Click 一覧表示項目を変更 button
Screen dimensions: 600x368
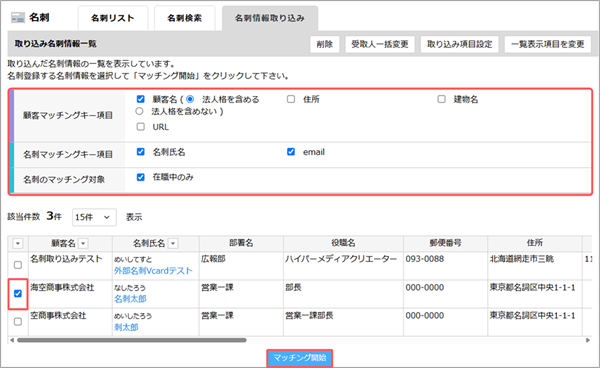[548, 44]
